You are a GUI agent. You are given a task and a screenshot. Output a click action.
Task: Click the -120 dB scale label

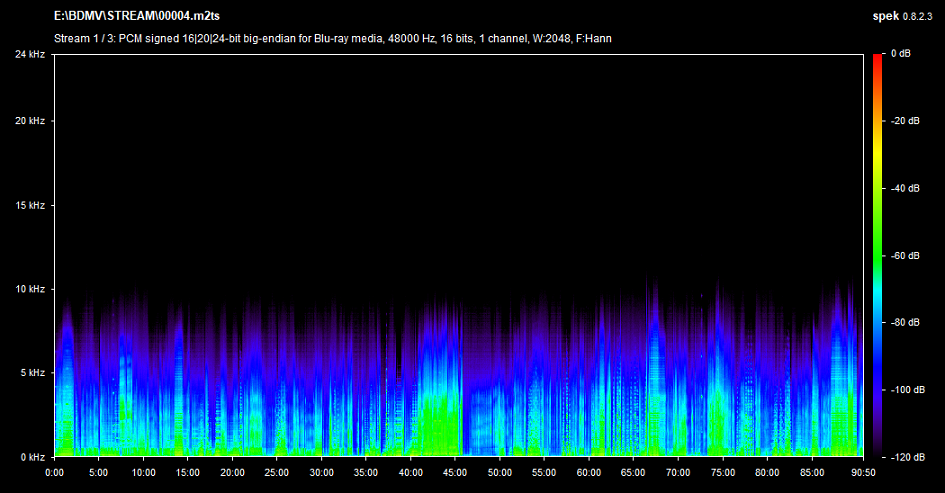pyautogui.click(x=907, y=457)
